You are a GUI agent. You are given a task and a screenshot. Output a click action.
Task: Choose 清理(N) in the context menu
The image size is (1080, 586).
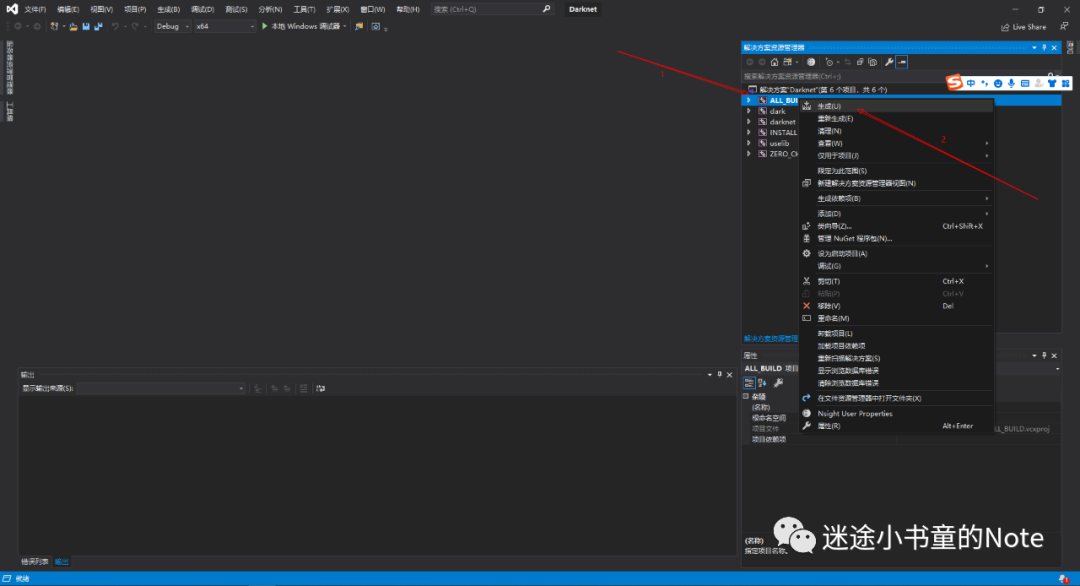click(896, 131)
